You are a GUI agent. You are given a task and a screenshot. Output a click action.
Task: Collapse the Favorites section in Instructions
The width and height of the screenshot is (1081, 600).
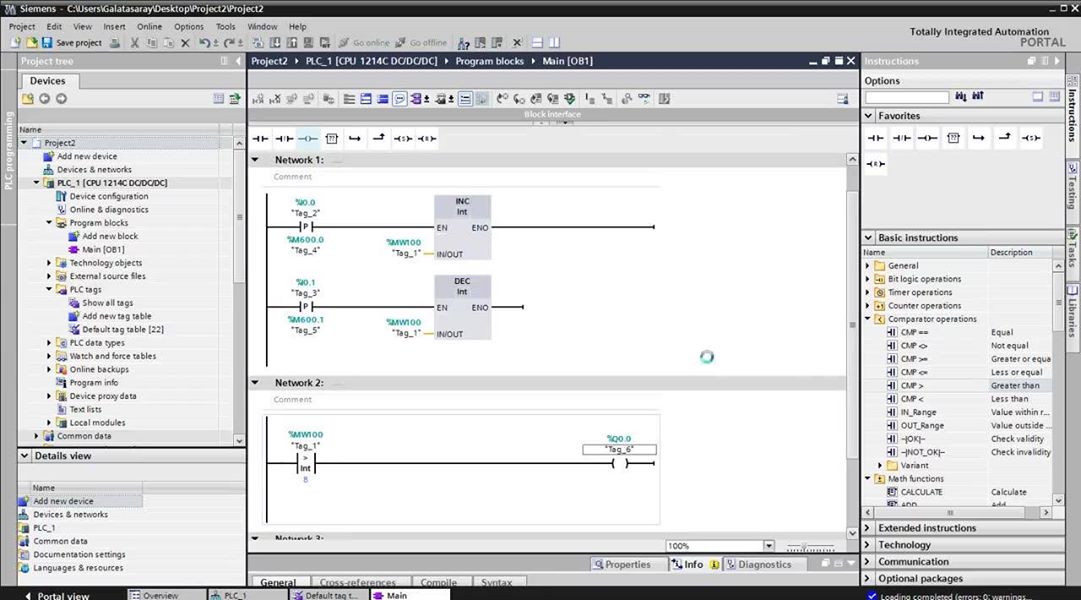869,116
